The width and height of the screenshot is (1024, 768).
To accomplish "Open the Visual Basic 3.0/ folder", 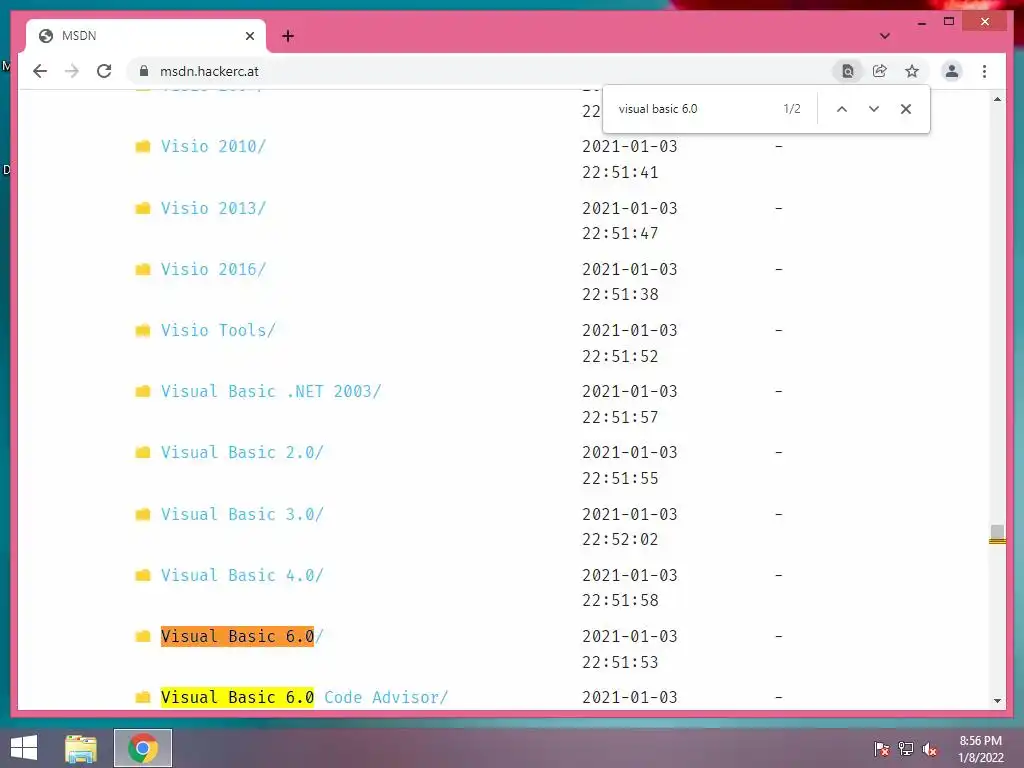I will 242,515.
